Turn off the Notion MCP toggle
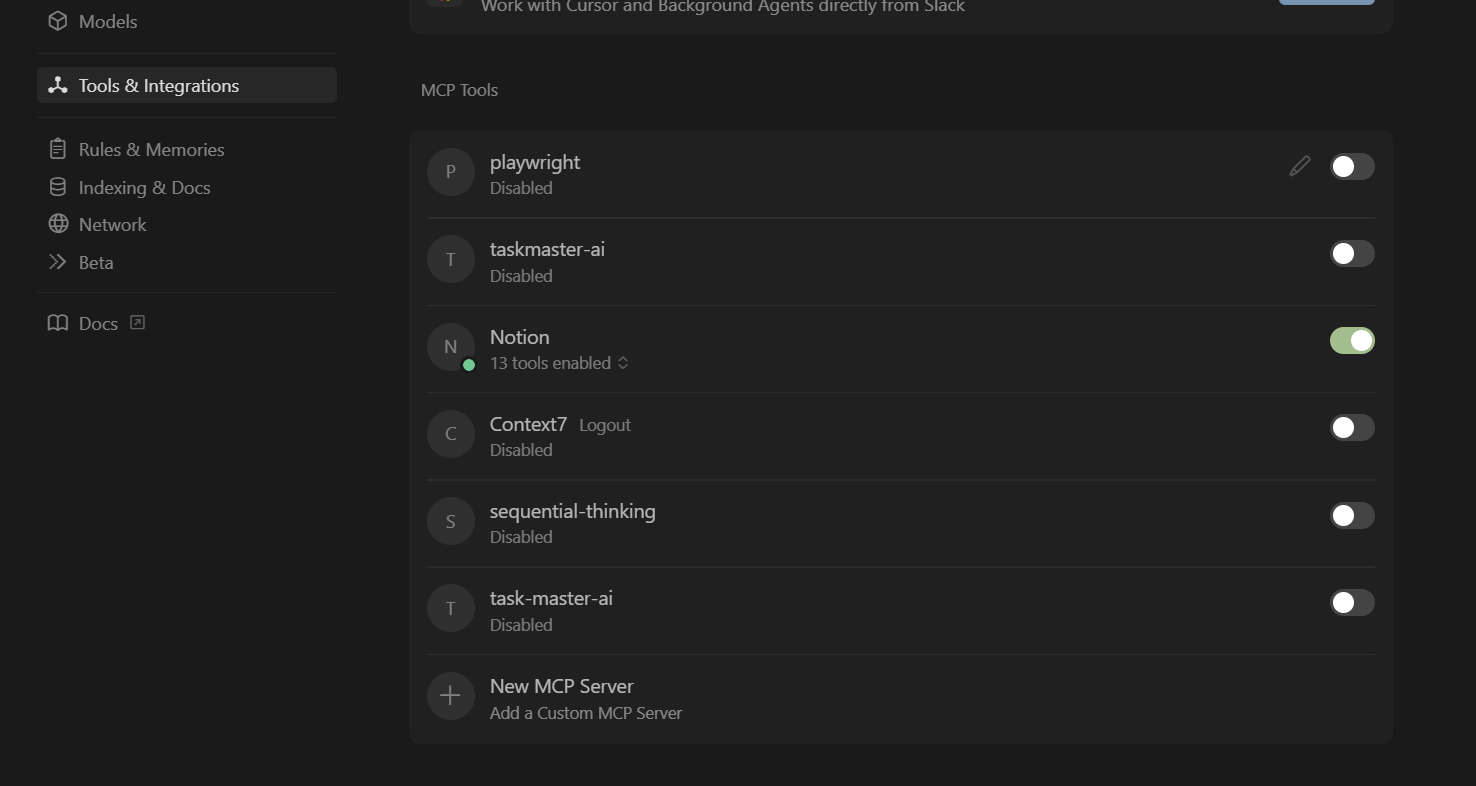This screenshot has width=1476, height=786. tap(1352, 341)
